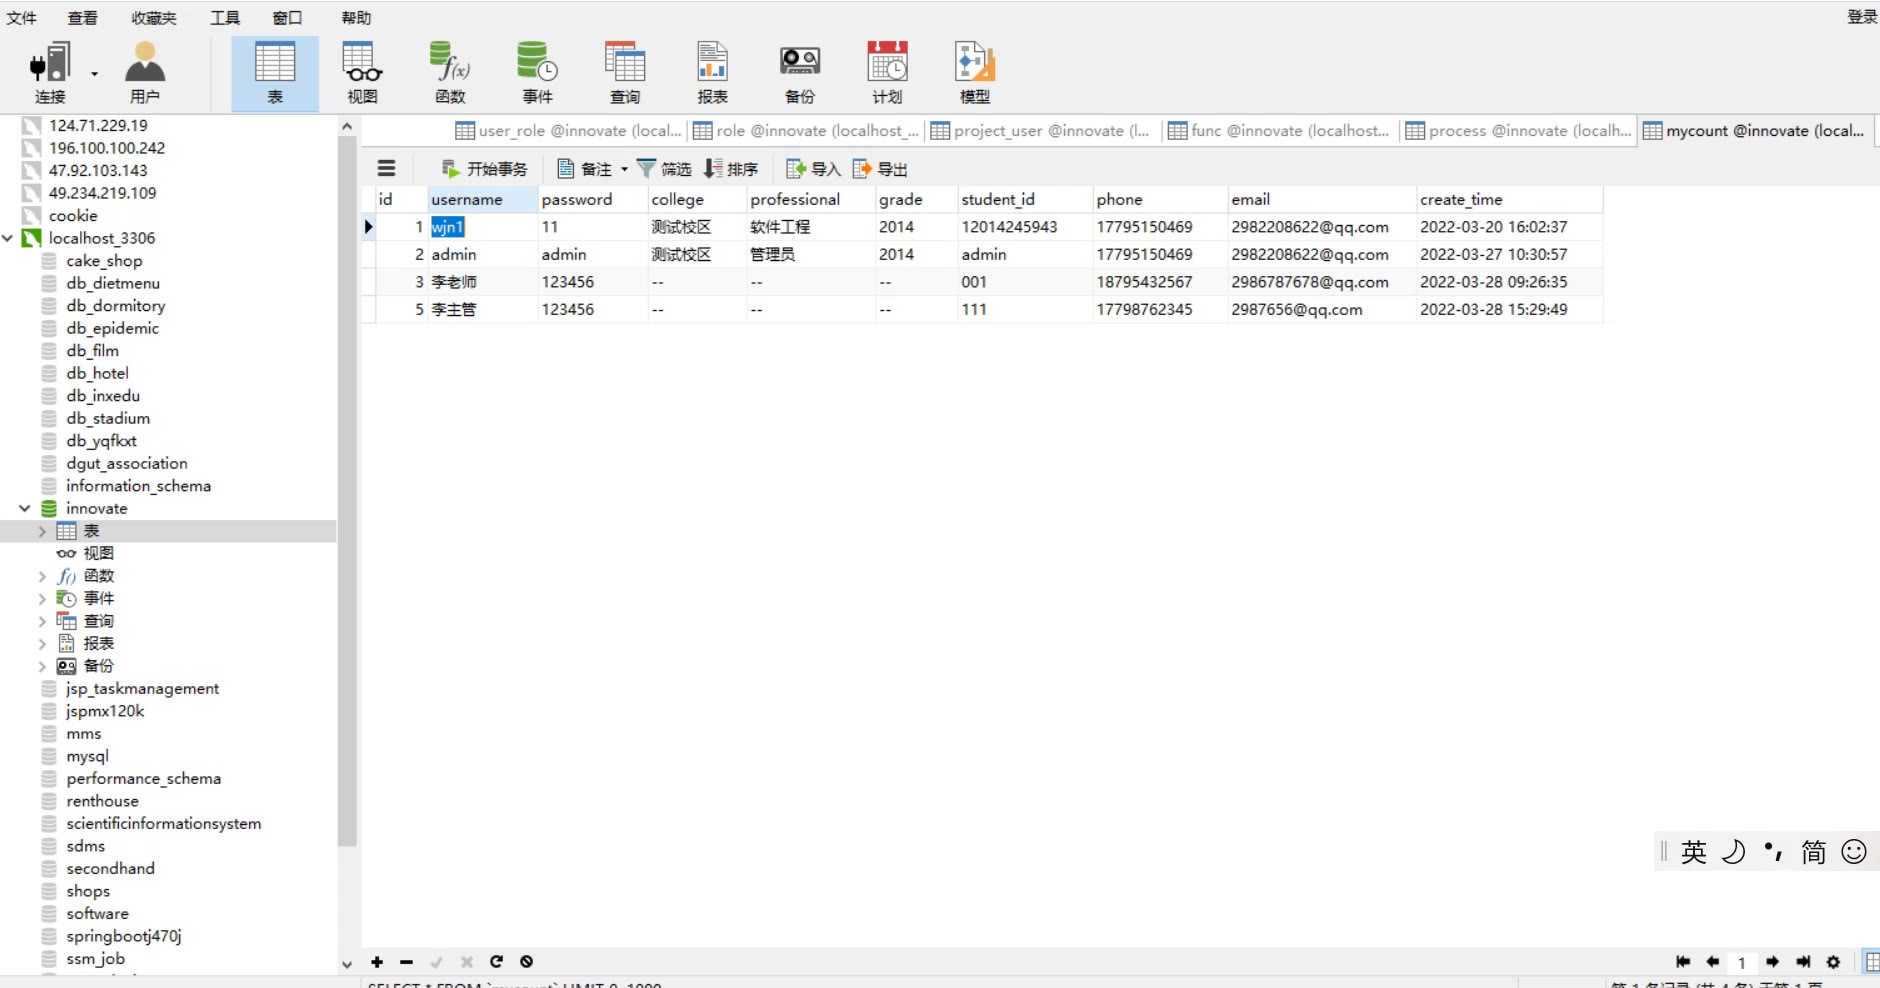
Task: Click 开始事务 begin transaction
Action: [484, 169]
